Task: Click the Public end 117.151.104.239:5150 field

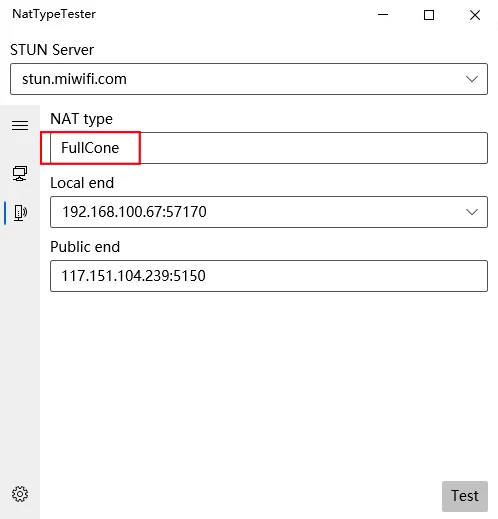Action: pyautogui.click(x=269, y=276)
